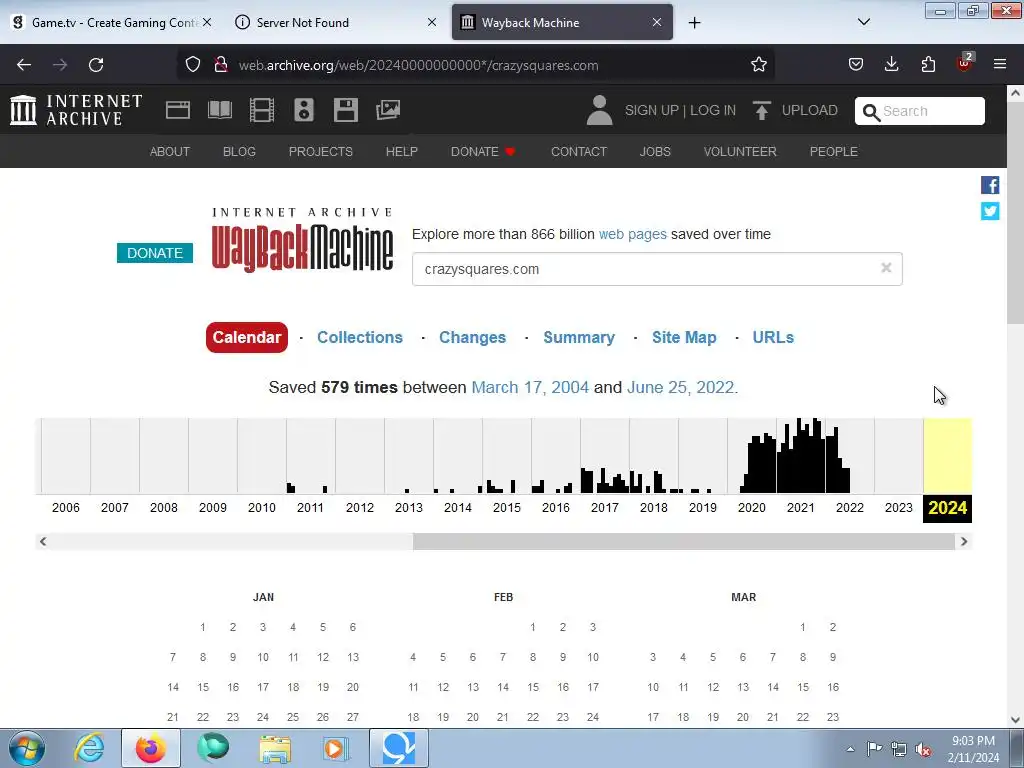Open Firefox Pocket save icon
Image resolution: width=1024 pixels, height=768 pixels.
[x=856, y=65]
